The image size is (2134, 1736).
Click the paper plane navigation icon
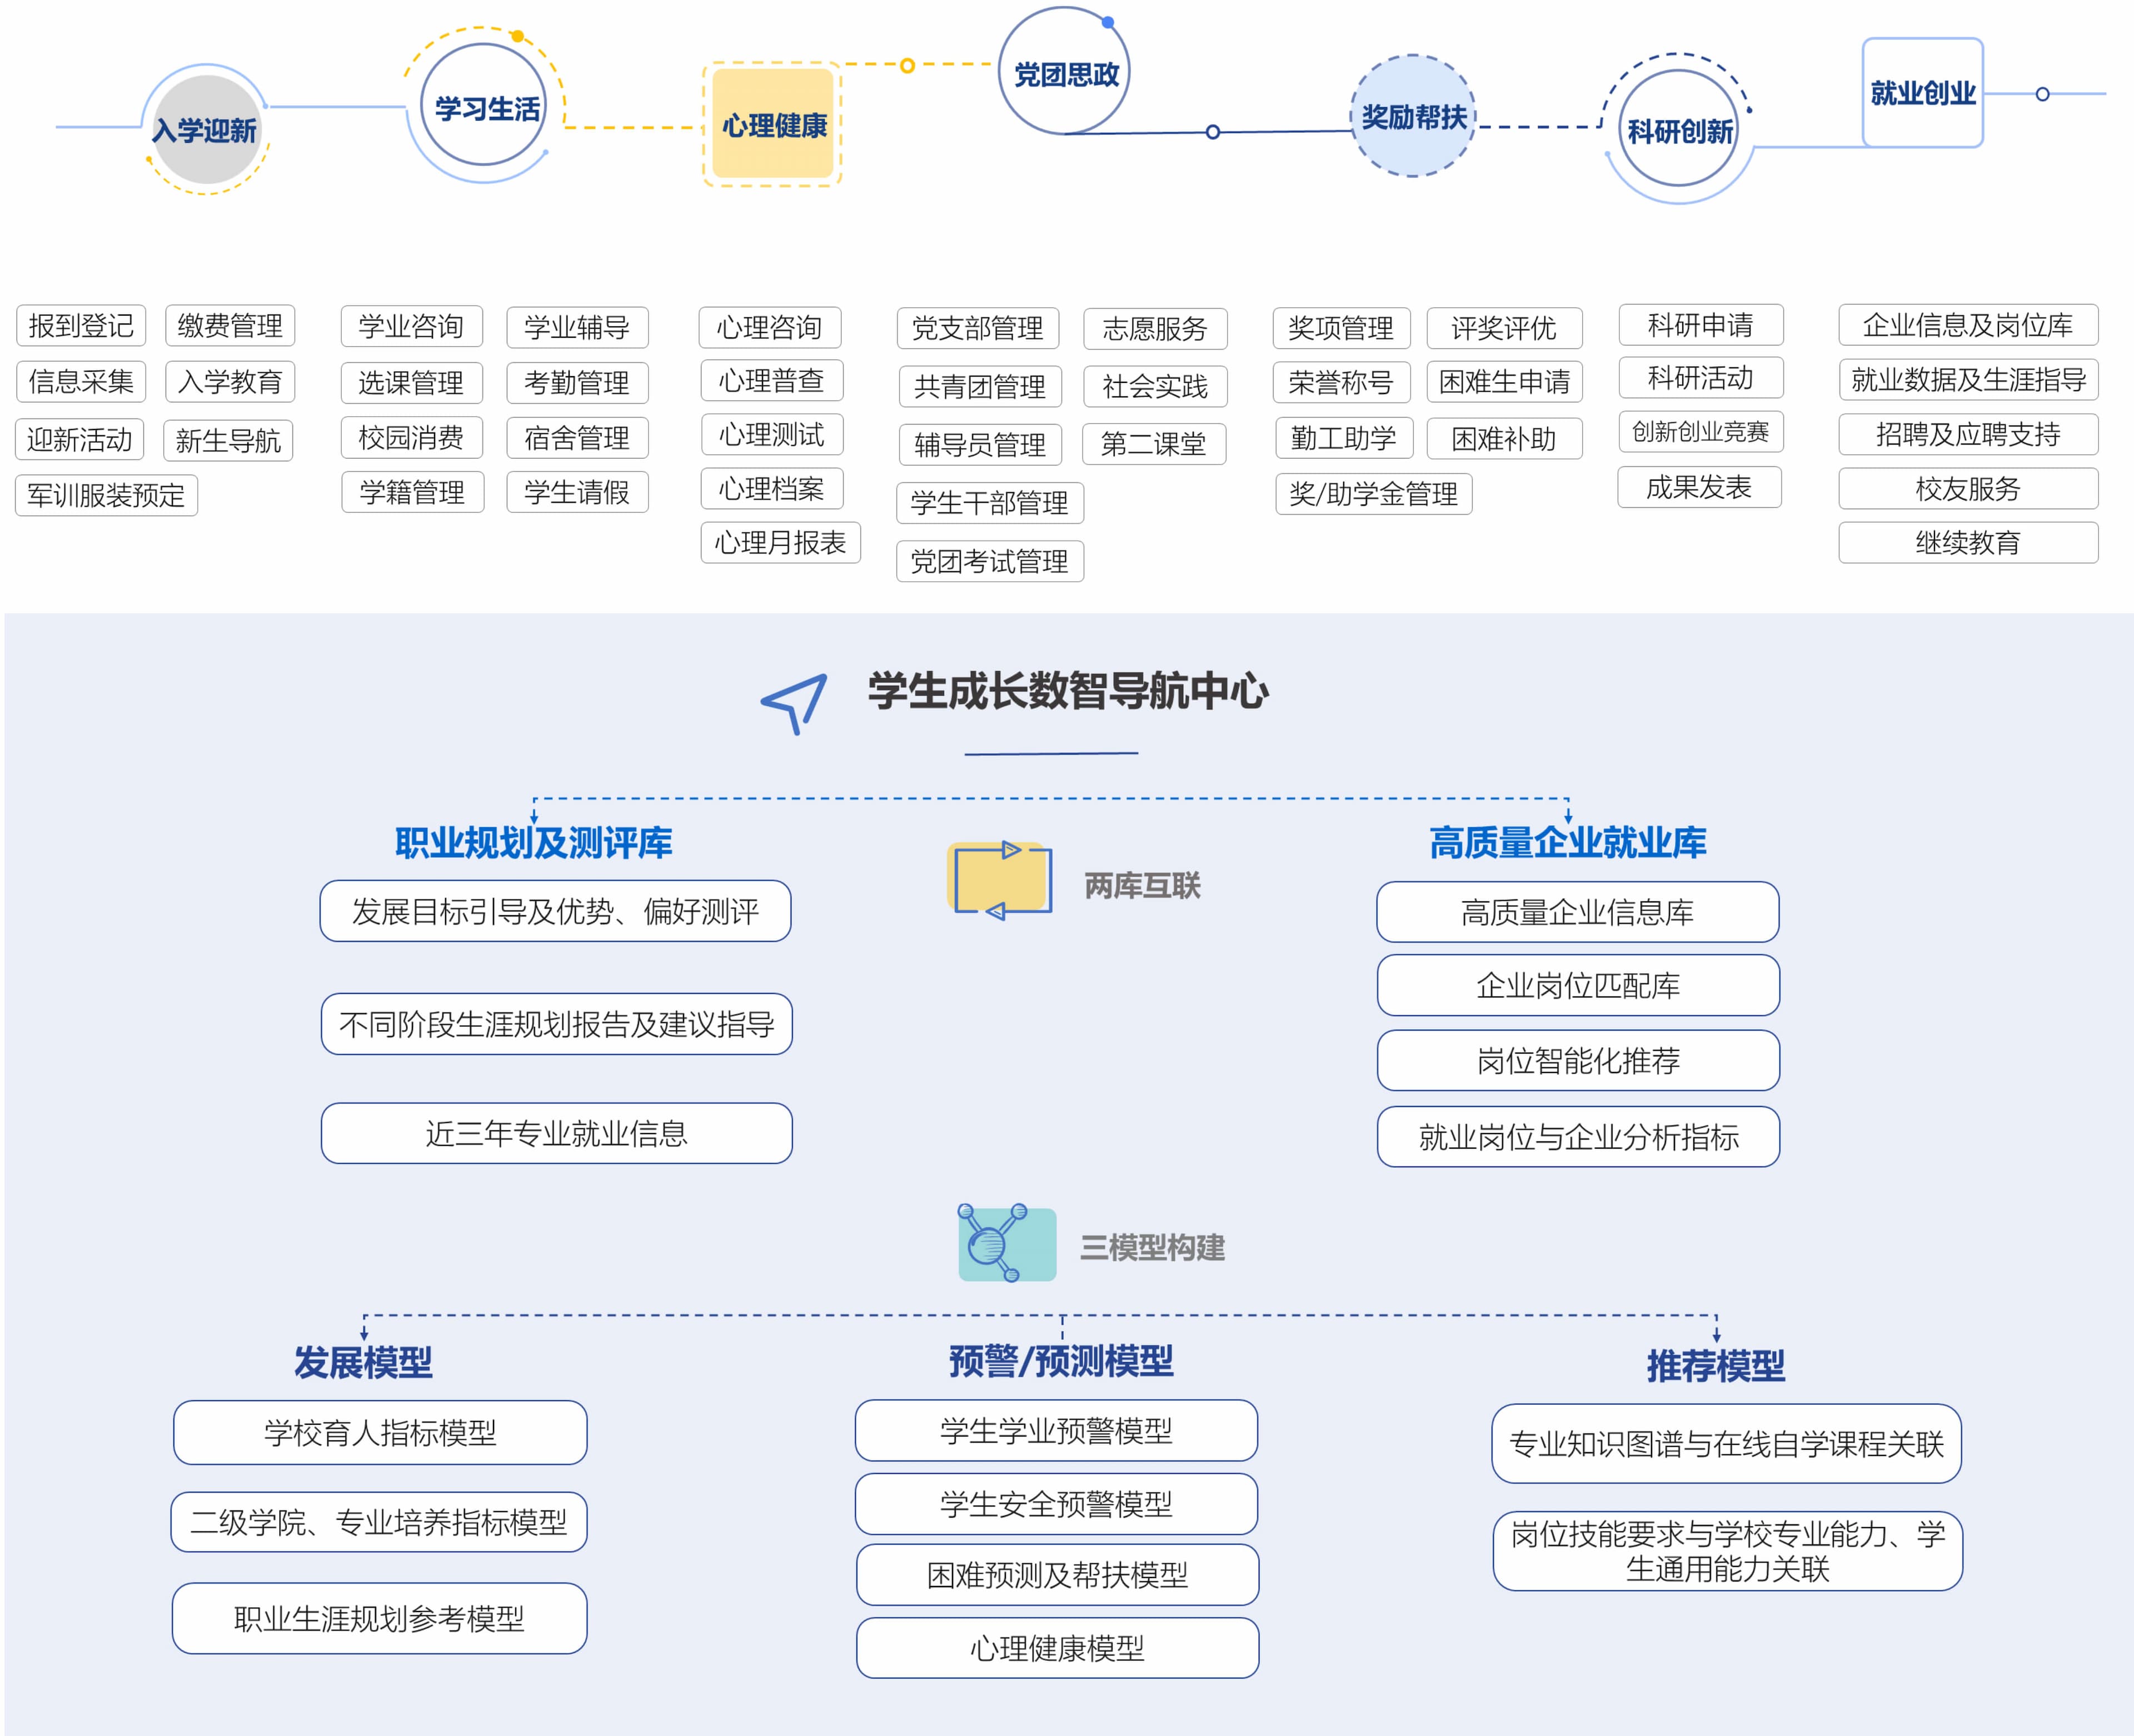click(x=794, y=703)
